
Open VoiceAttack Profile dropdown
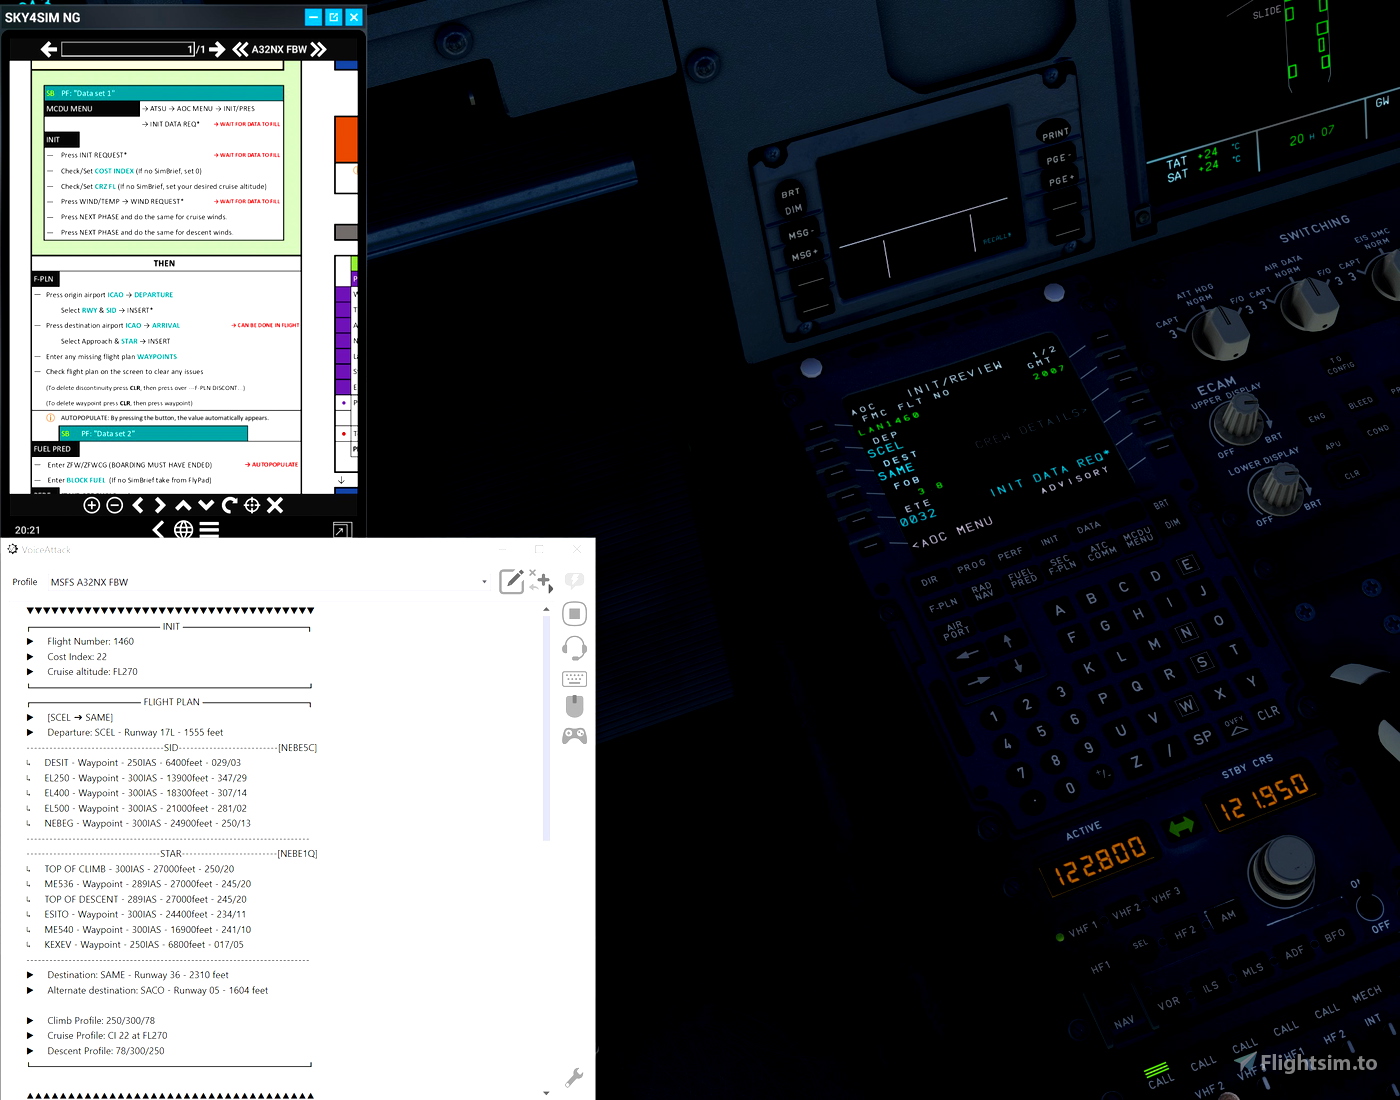tap(484, 582)
